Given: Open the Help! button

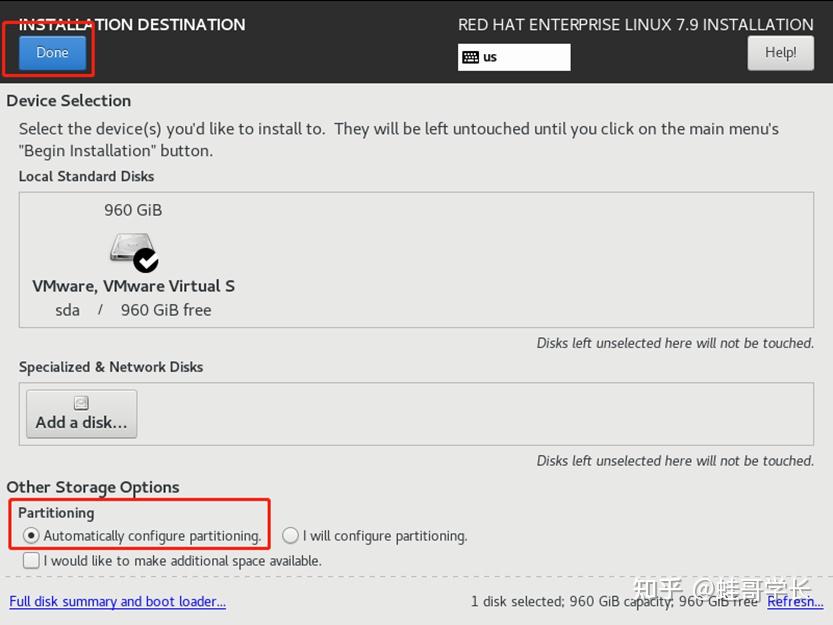Looking at the screenshot, I should click(780, 53).
